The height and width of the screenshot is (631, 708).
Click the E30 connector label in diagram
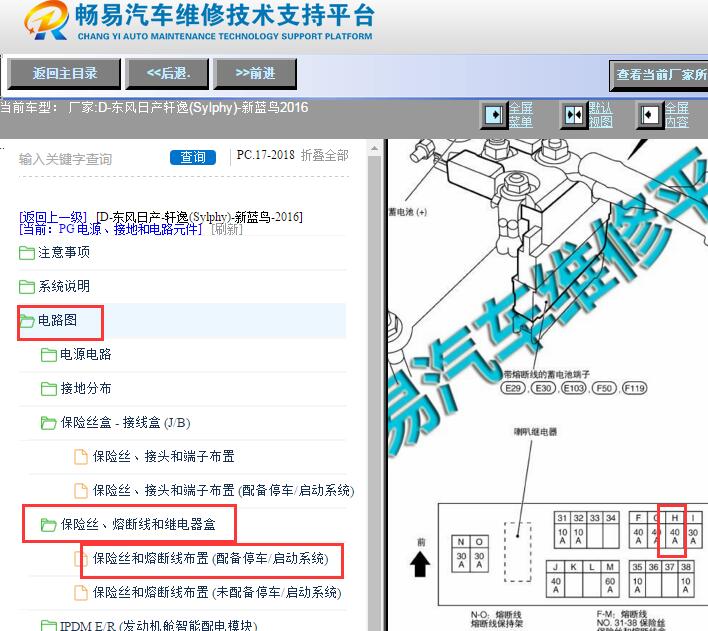[x=543, y=388]
